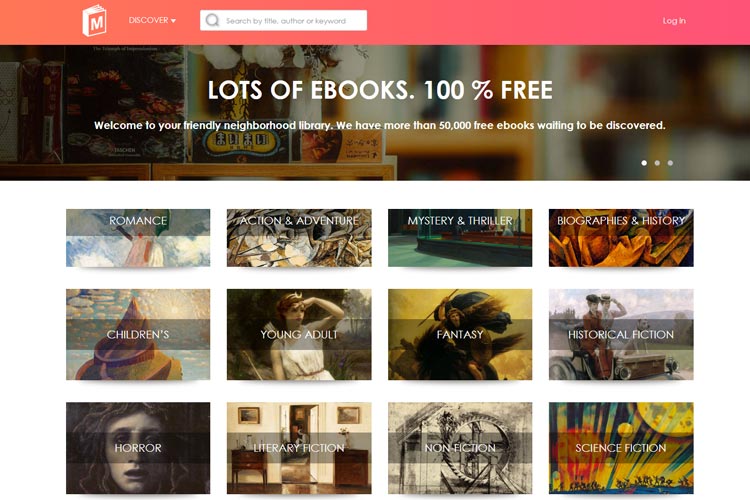Image resolution: width=750 pixels, height=500 pixels.
Task: Open the Literary Fiction category
Action: pos(299,448)
